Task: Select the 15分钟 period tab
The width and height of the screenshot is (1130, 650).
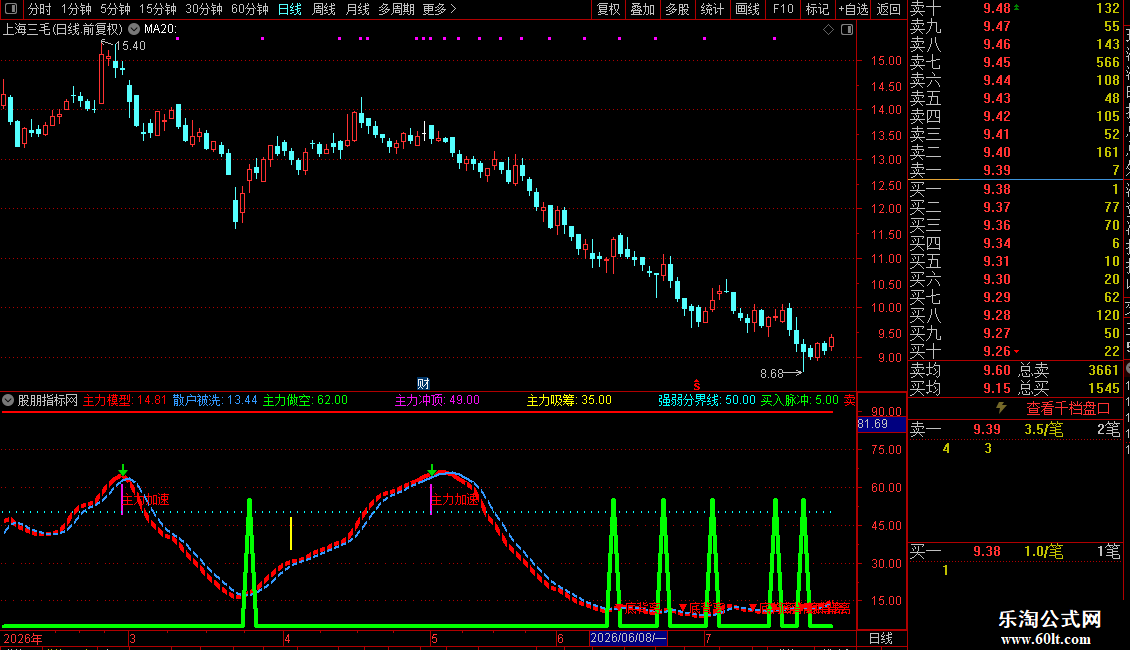Action: coord(158,9)
